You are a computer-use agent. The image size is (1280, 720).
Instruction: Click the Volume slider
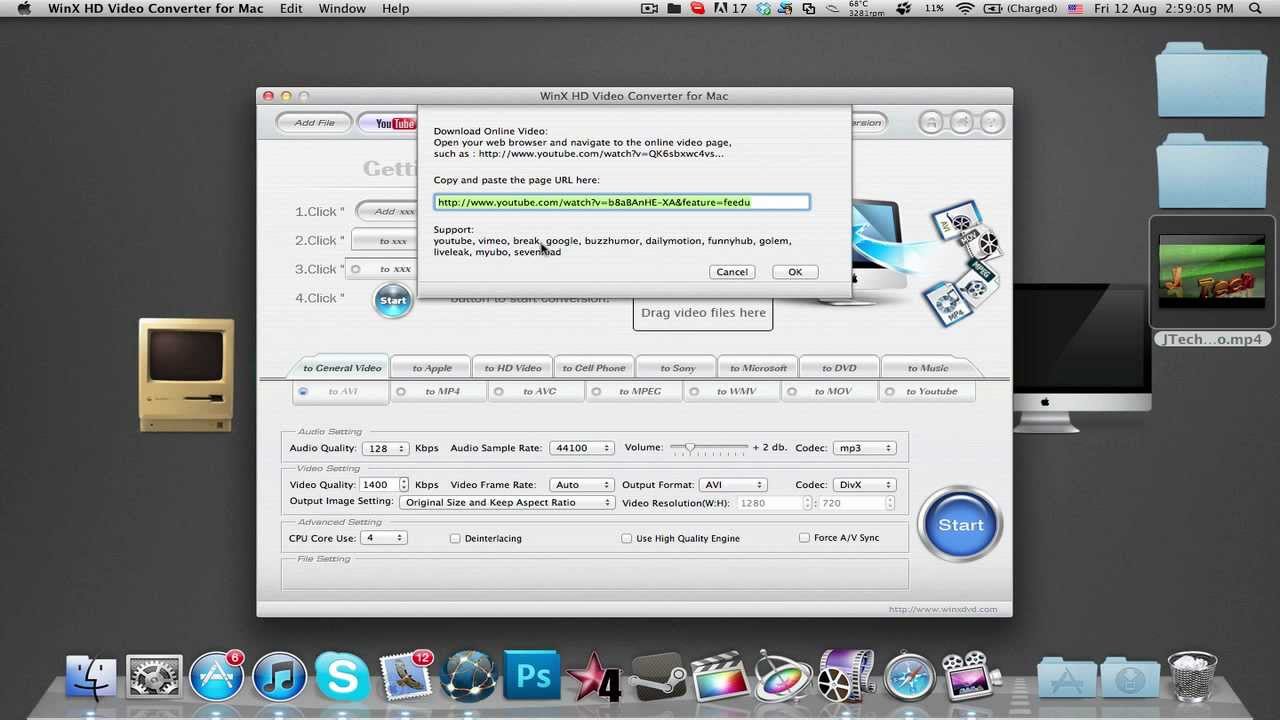709,447
